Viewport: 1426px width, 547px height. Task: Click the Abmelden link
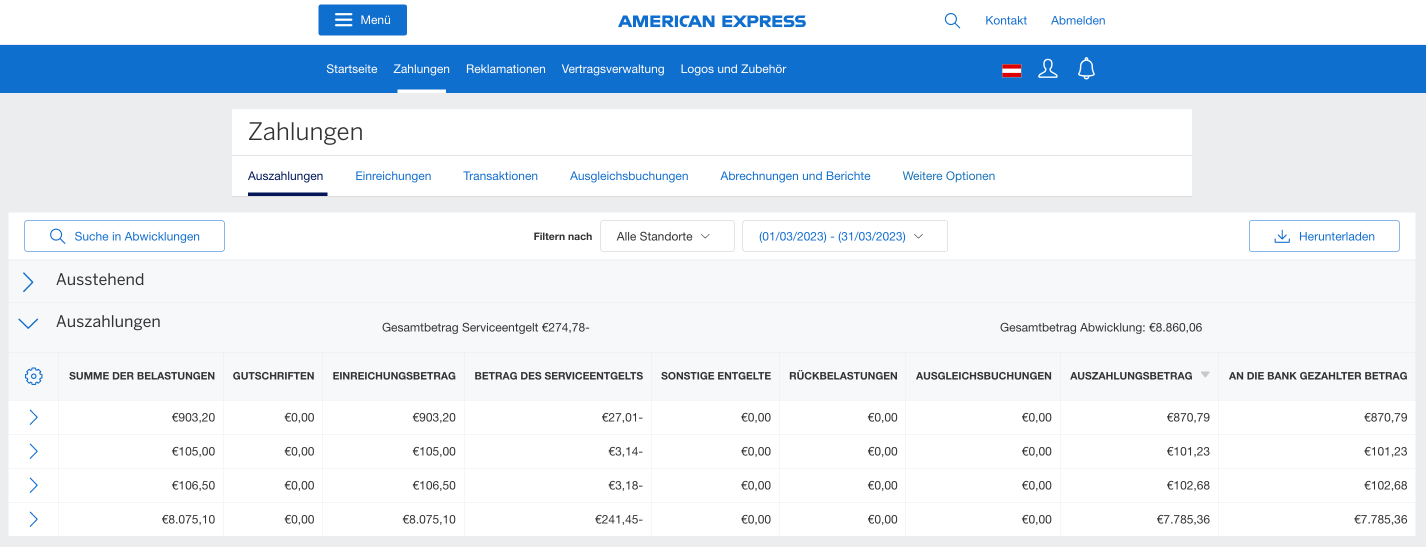(1077, 20)
